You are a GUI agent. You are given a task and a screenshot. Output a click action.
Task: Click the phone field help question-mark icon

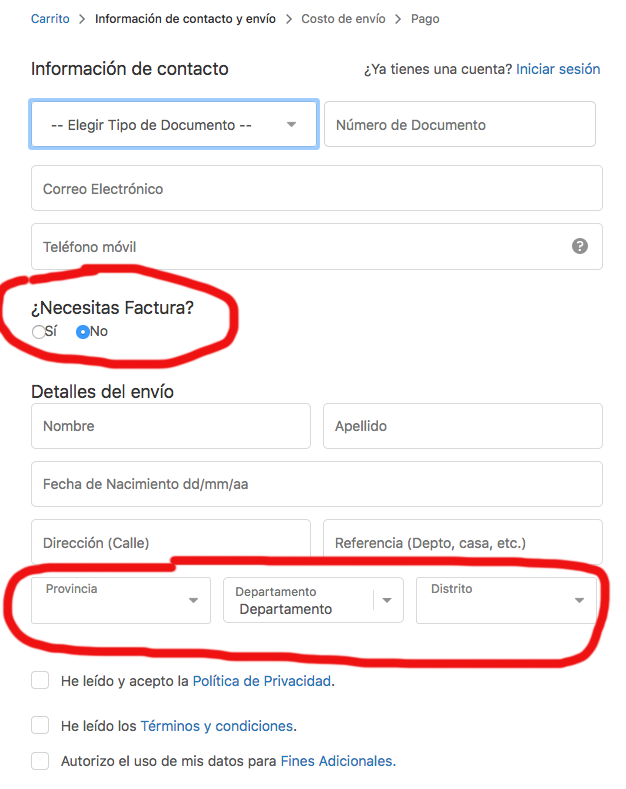coord(580,246)
